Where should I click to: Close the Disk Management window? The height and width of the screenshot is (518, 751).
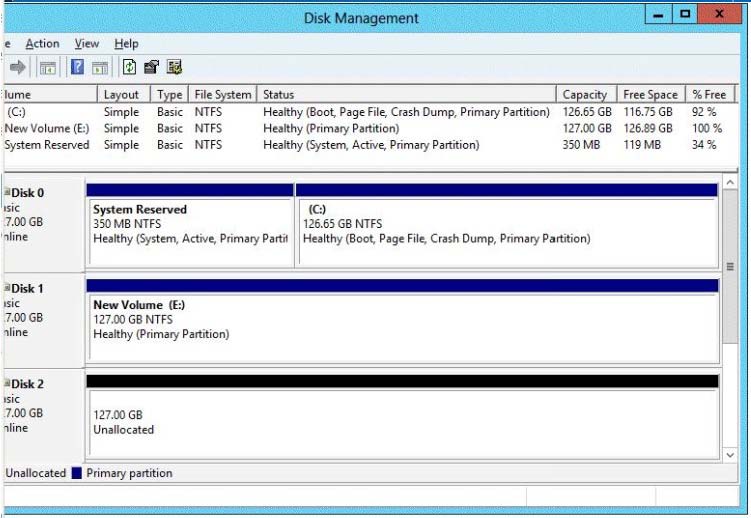719,14
